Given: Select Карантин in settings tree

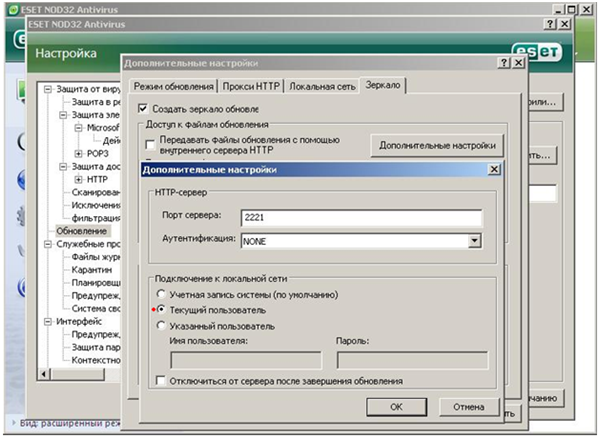Looking at the screenshot, I should (x=92, y=270).
